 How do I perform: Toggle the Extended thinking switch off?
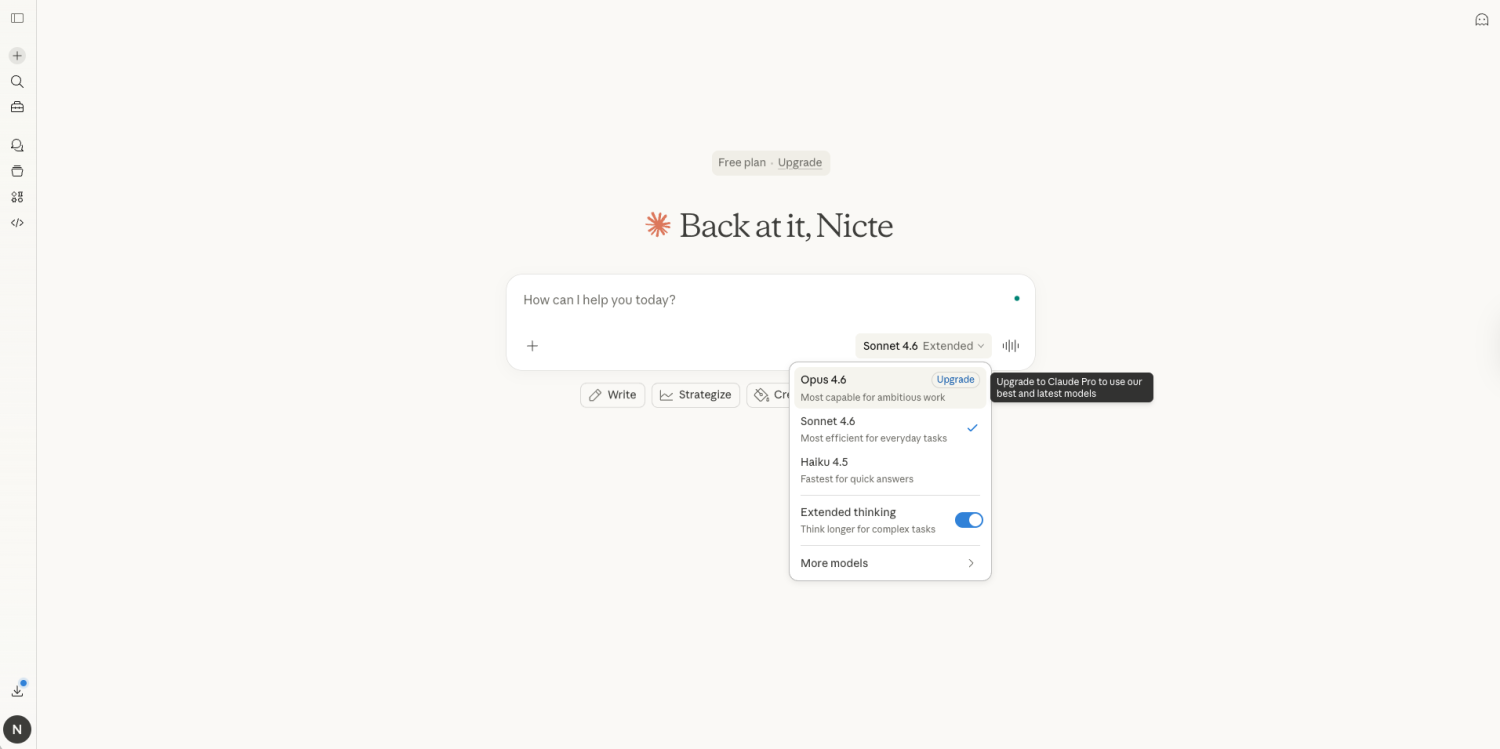coord(969,520)
